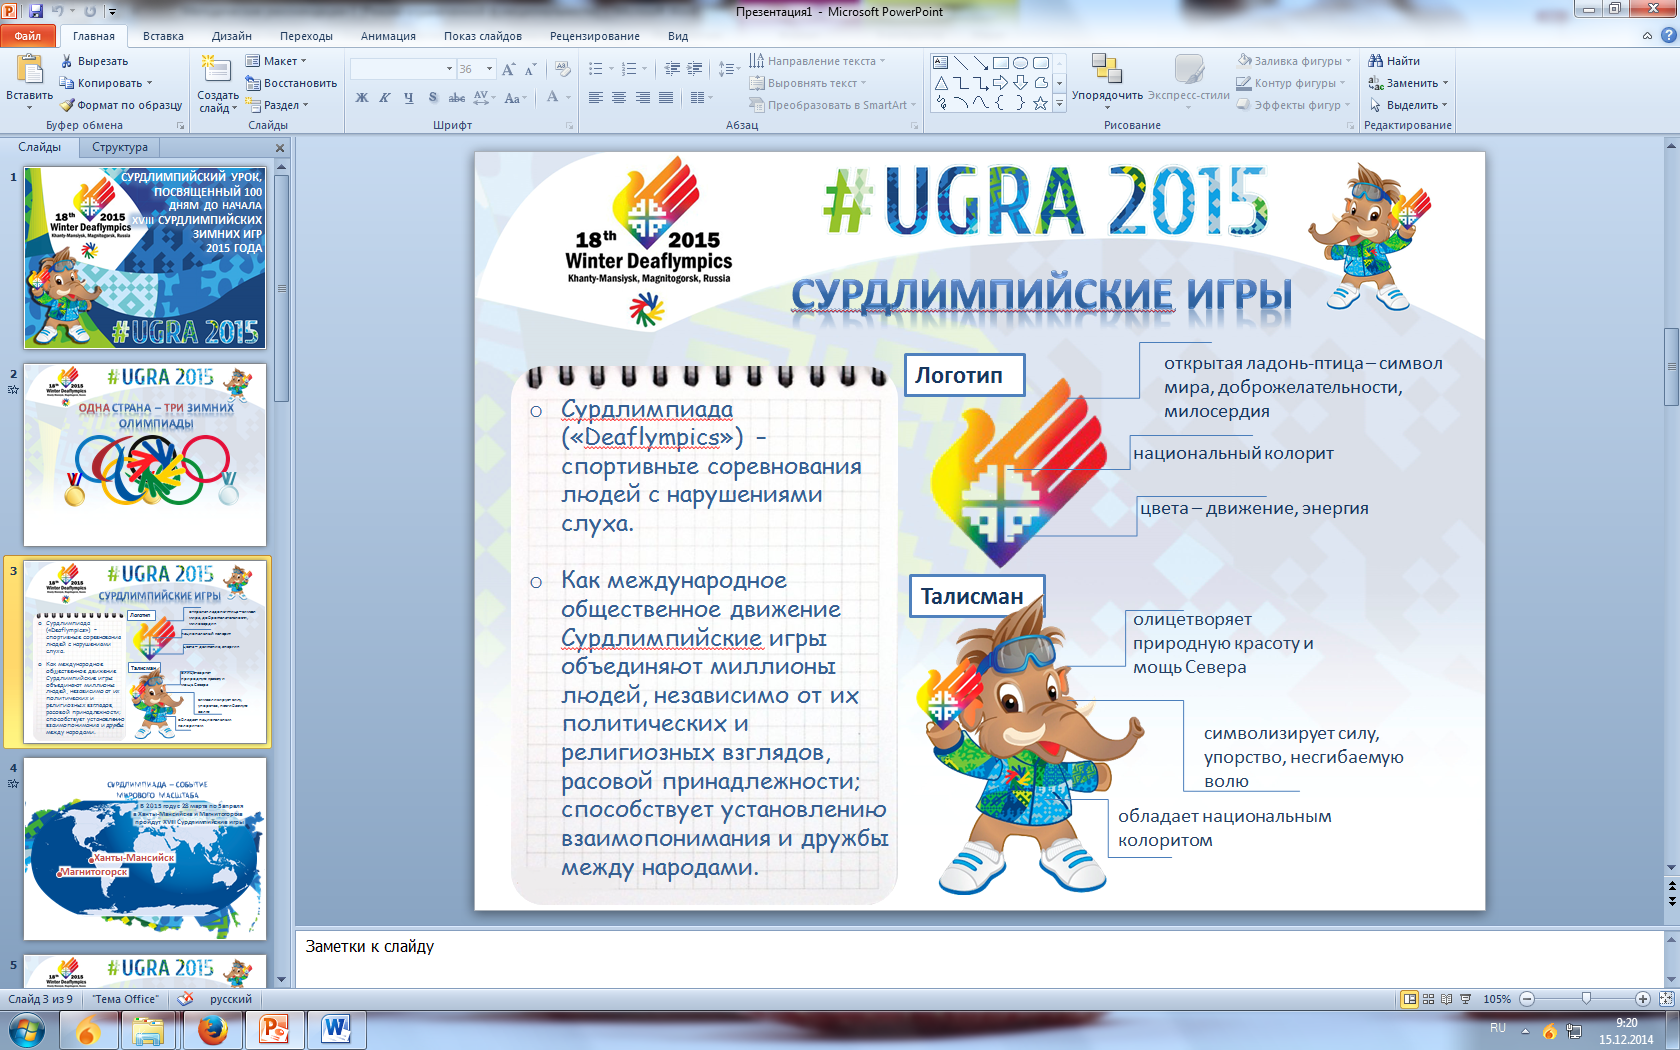Image resolution: width=1680 pixels, height=1050 pixels.
Task: Switch to Дизайн ribbon tab
Action: tap(232, 36)
